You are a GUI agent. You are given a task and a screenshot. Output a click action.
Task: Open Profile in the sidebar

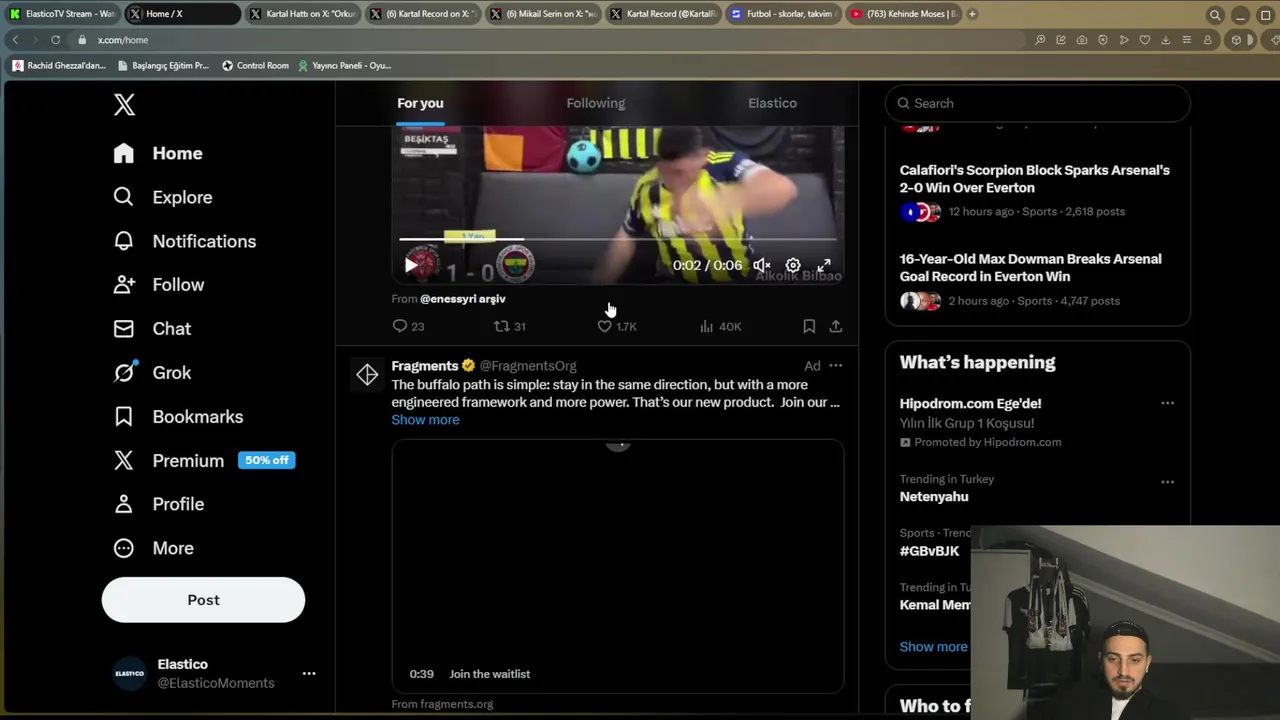[x=158, y=504]
